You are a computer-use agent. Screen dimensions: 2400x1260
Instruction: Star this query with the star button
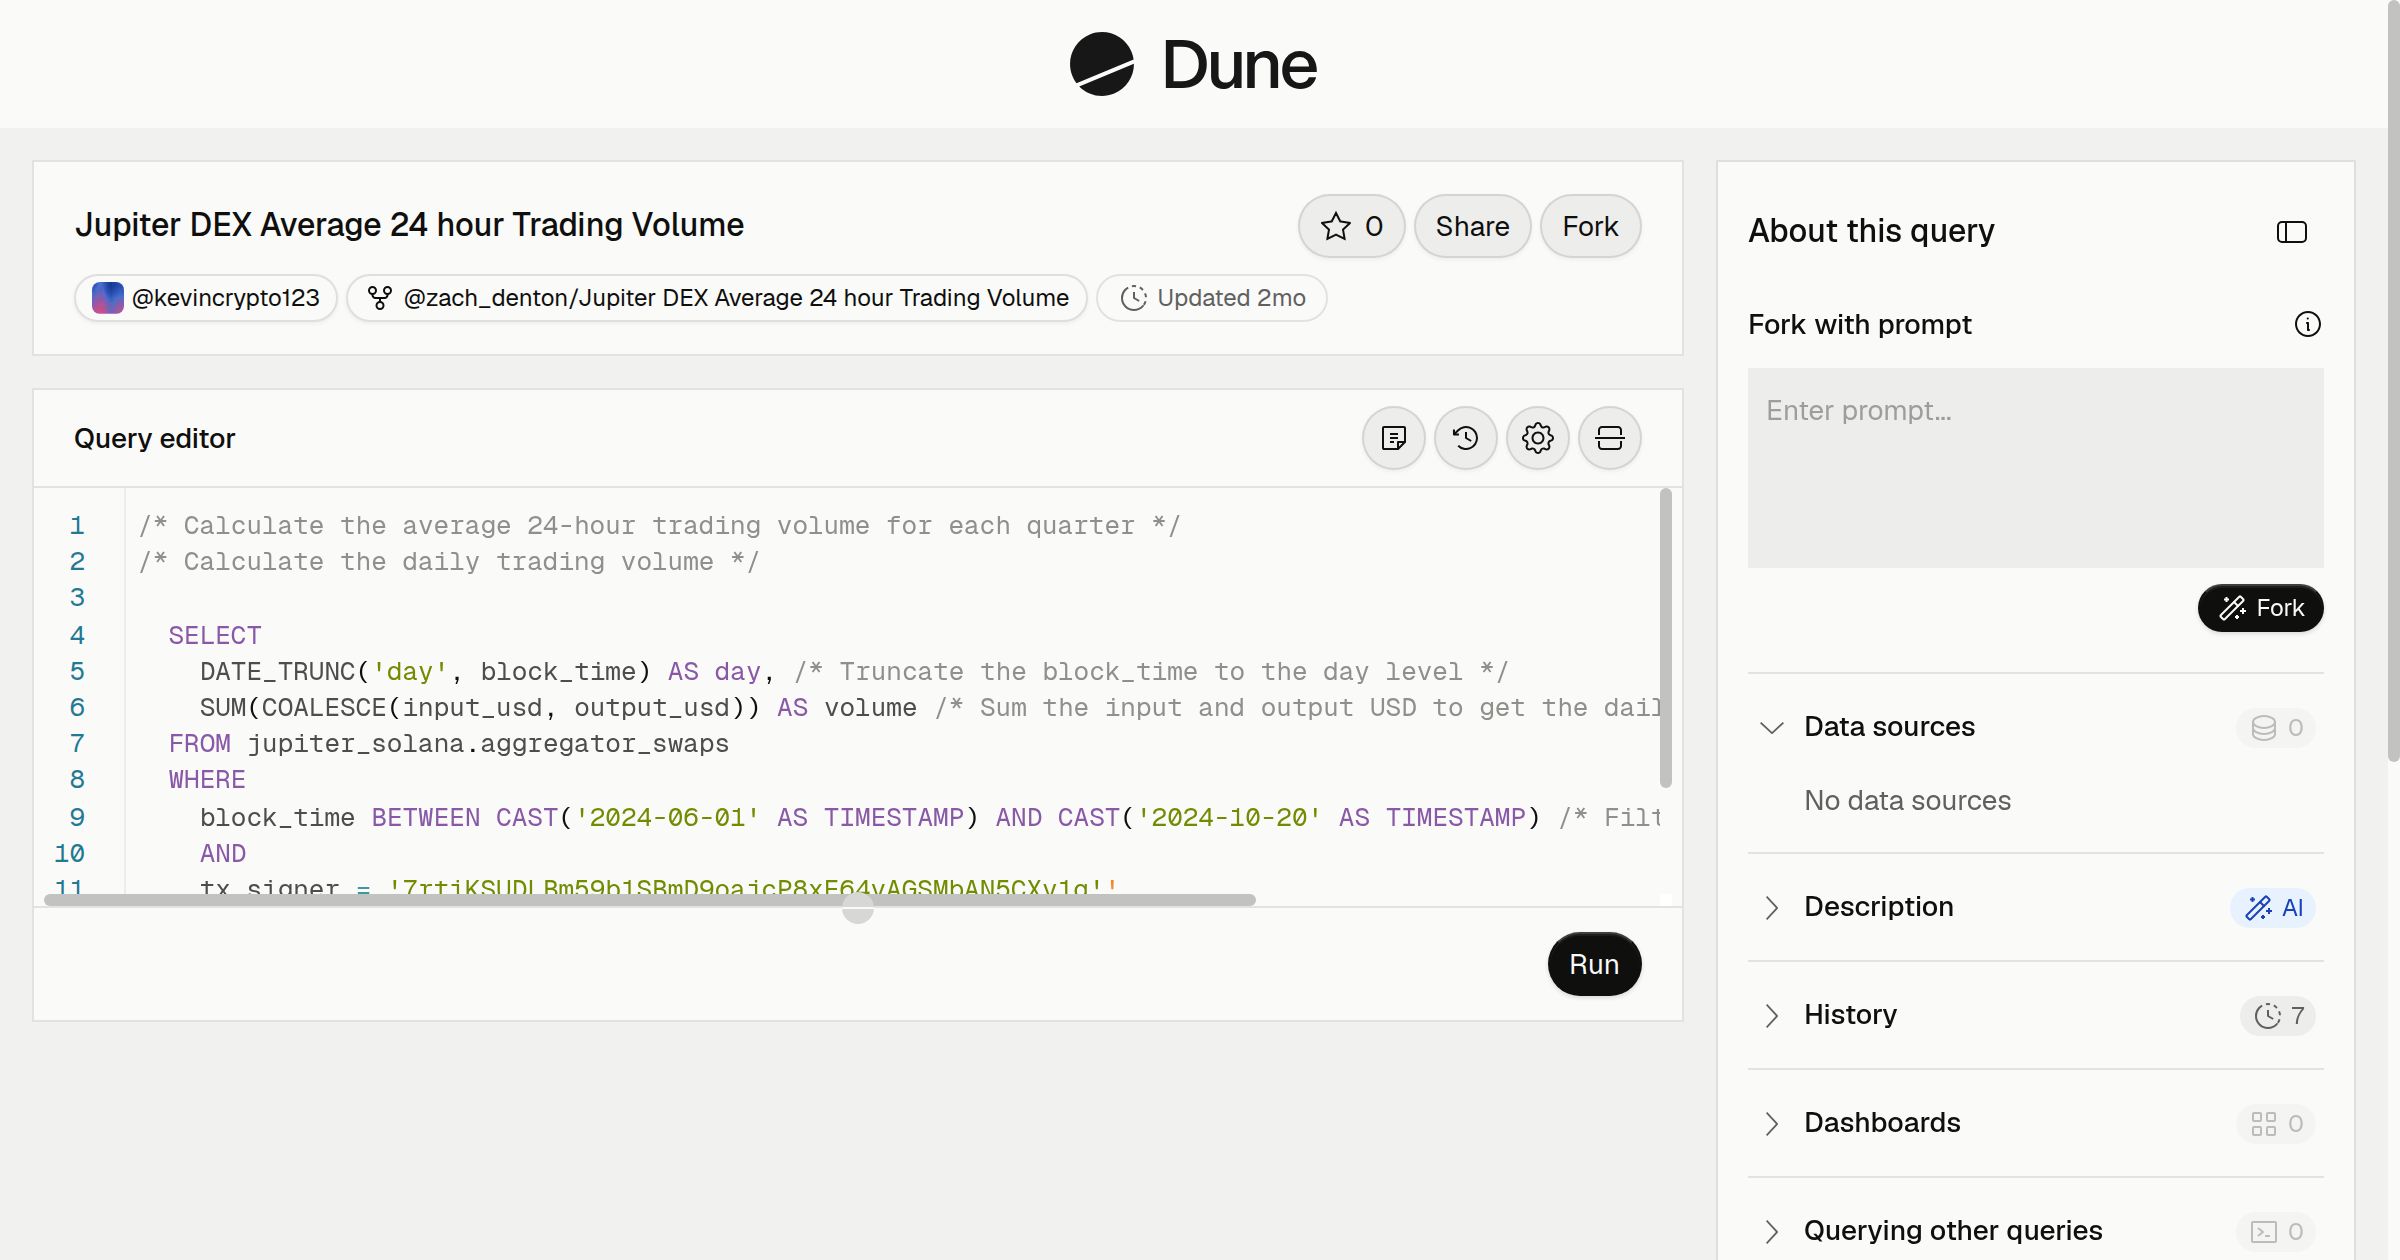pyautogui.click(x=1351, y=226)
